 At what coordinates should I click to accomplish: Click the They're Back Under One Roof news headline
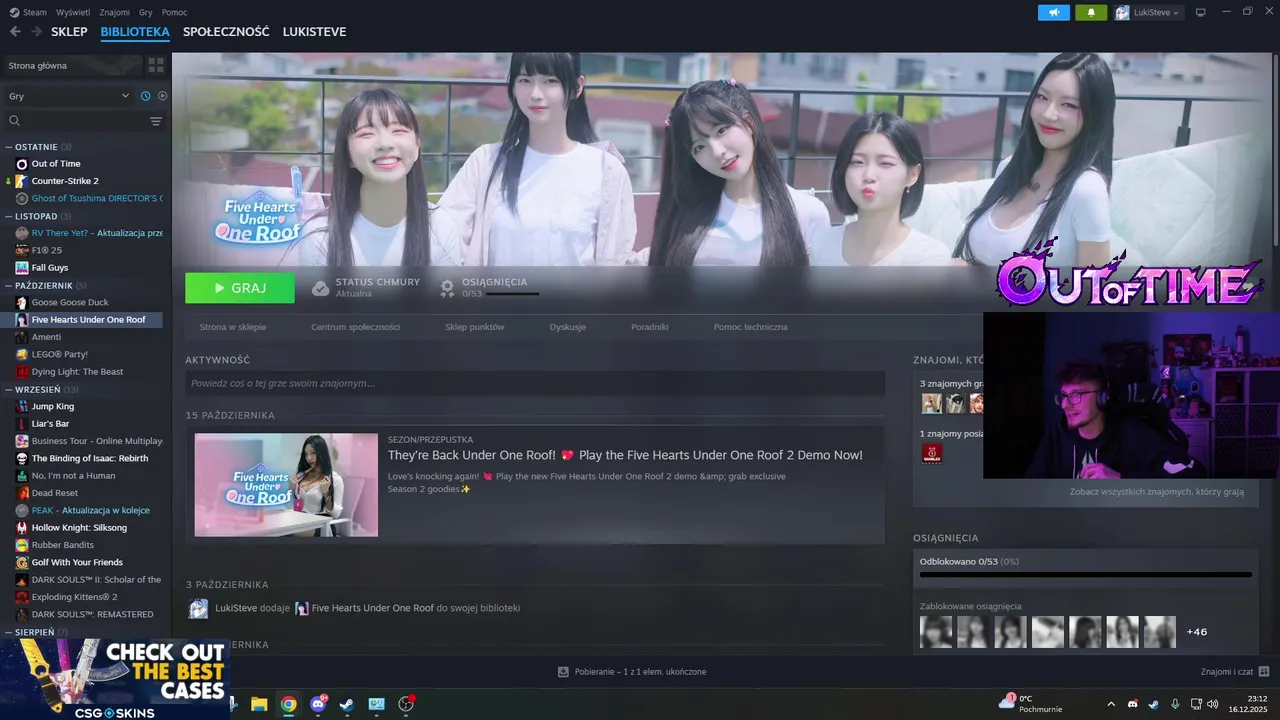[x=625, y=455]
